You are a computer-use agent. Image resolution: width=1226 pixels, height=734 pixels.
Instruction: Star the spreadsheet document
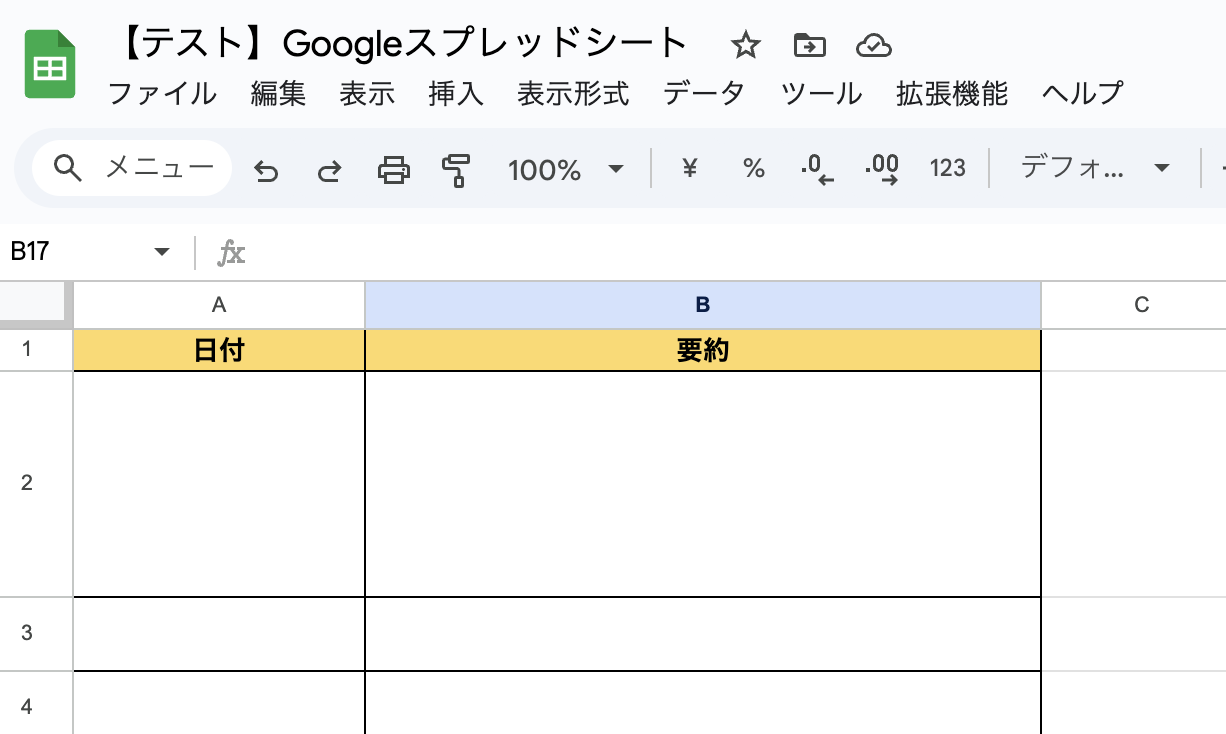click(745, 45)
